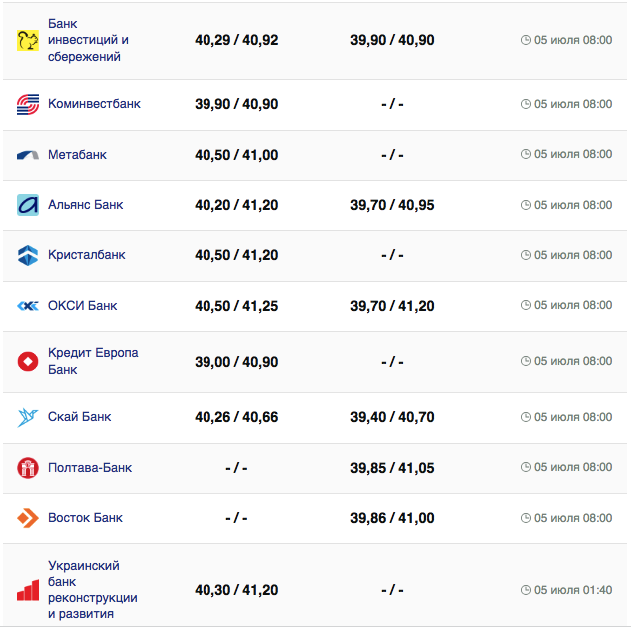Click the 40,29 / 40,92 exchange rate value
The width and height of the screenshot is (631, 628).
236,40
